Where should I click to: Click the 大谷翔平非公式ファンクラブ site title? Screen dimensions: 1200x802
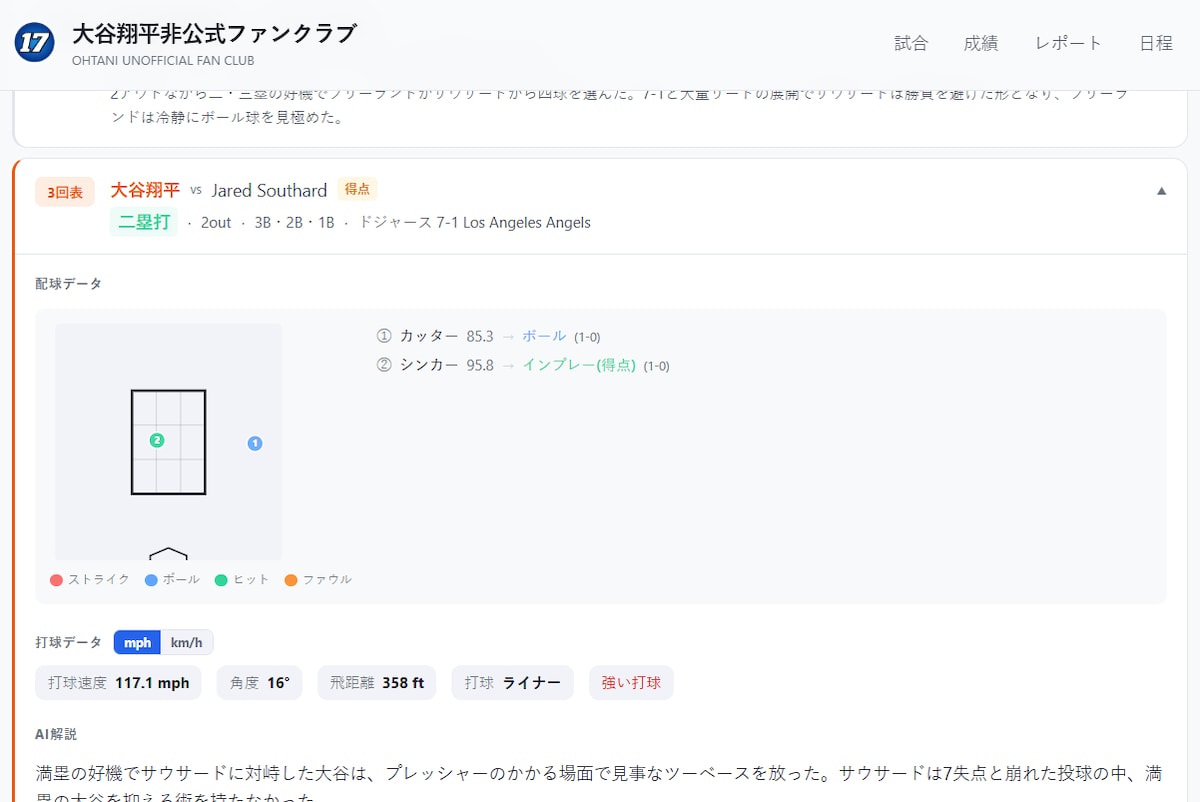[214, 34]
